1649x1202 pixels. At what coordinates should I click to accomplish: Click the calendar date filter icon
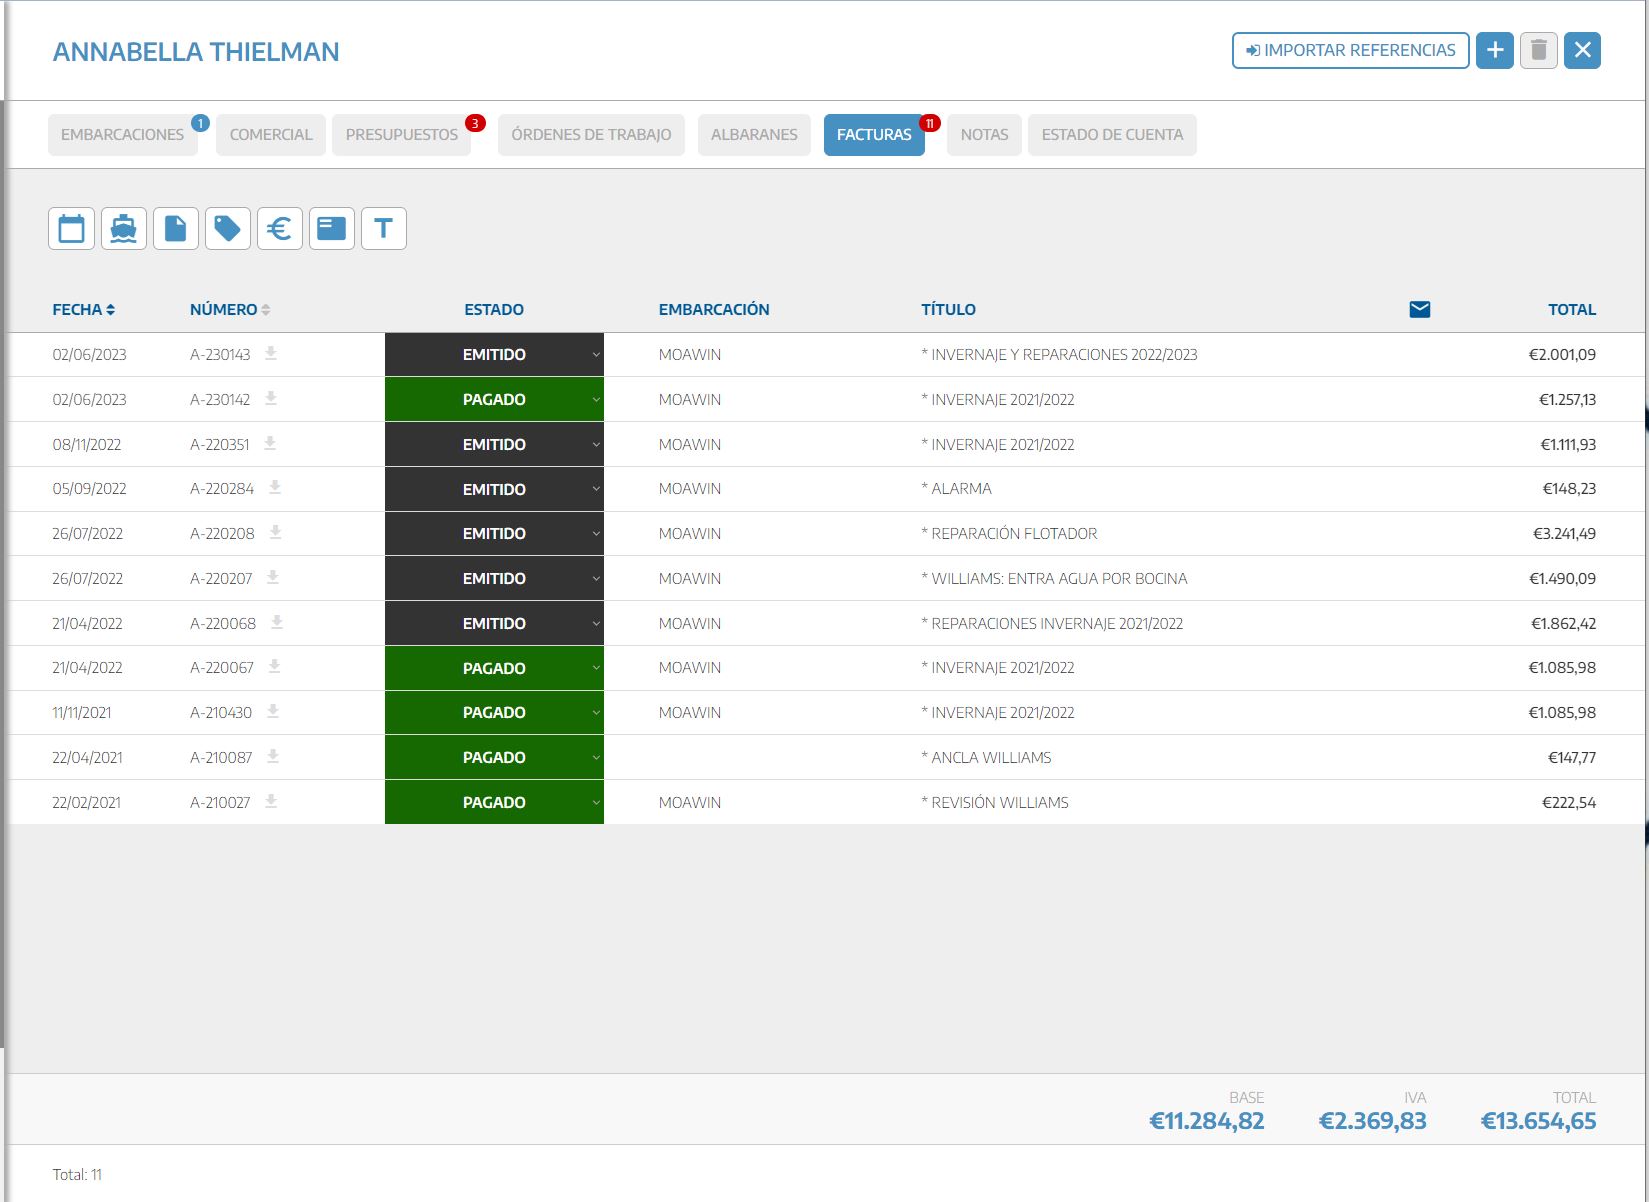tap(71, 229)
